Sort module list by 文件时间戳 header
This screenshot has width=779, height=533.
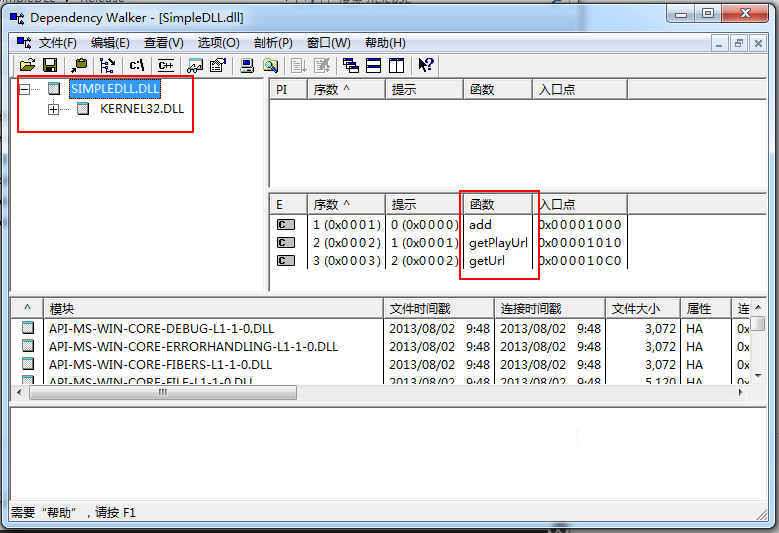(x=439, y=308)
